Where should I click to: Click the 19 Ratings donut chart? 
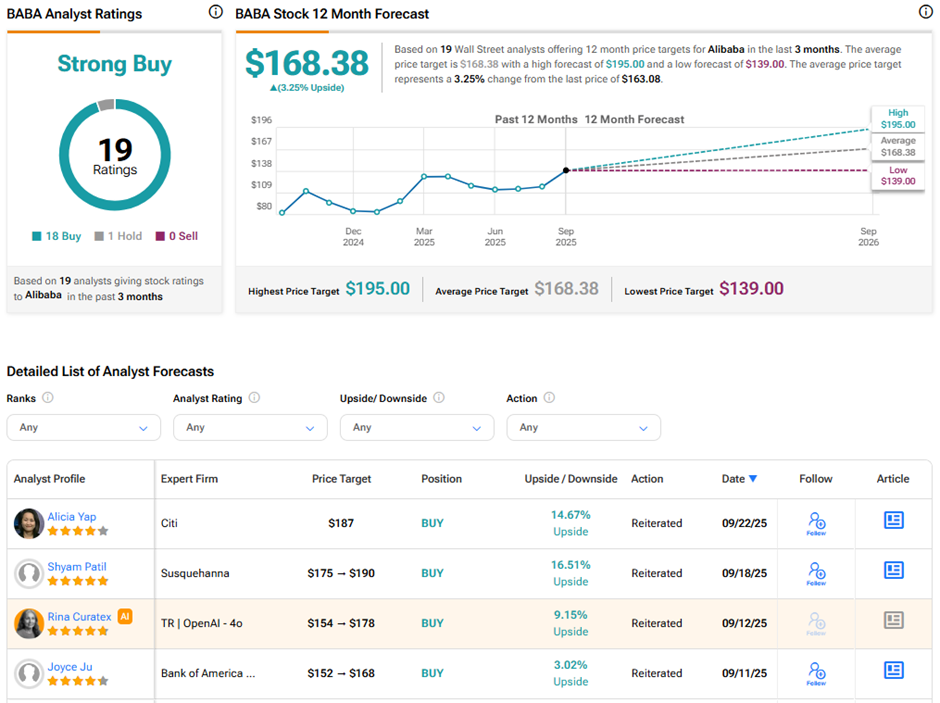(x=115, y=155)
